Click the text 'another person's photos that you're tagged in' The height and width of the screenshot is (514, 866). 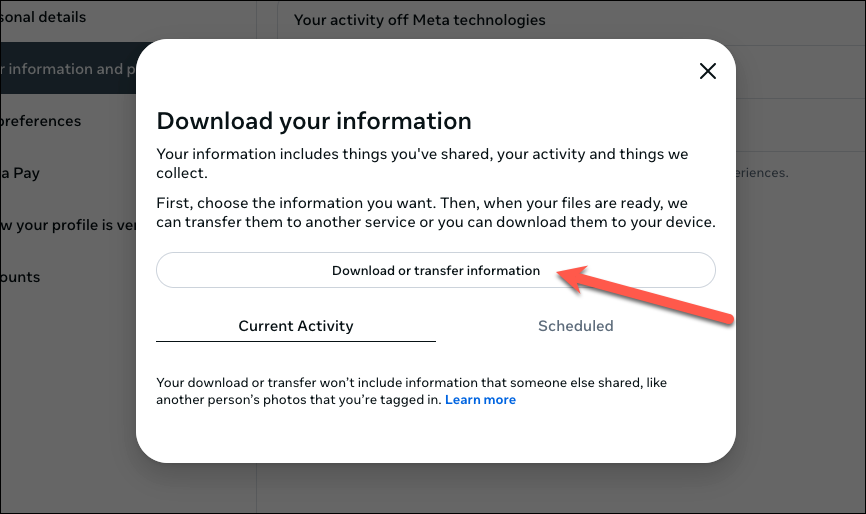(x=298, y=400)
